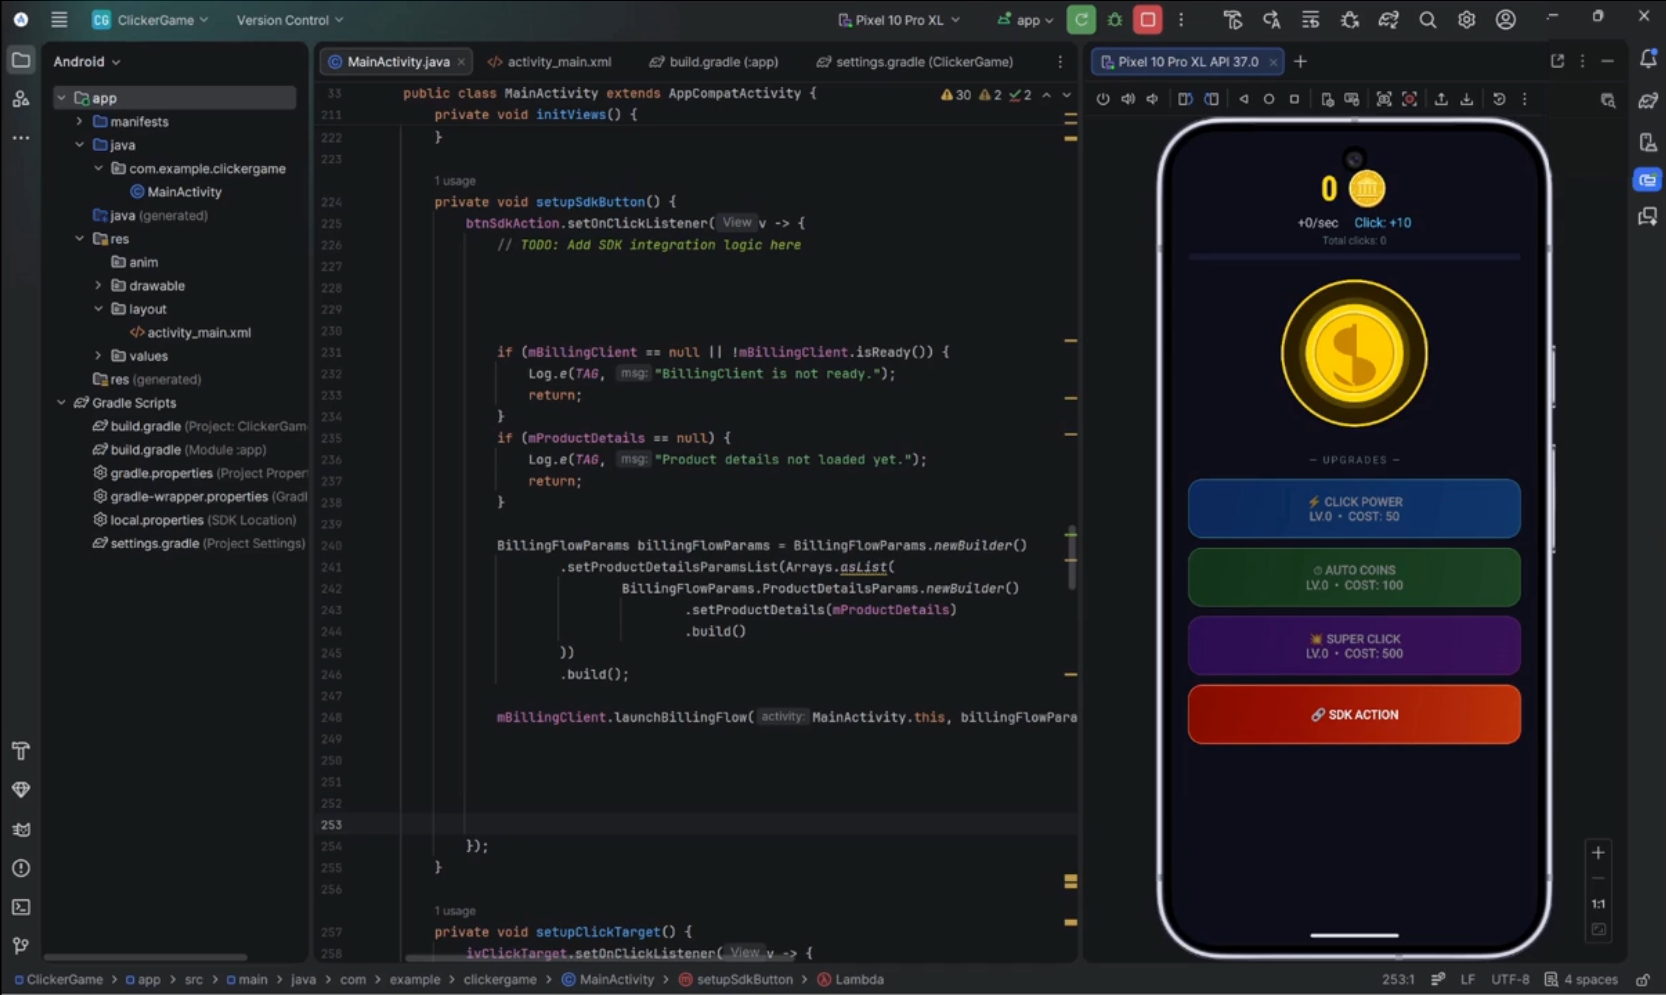Toggle read-only lock in status bar
The image size is (1666, 995).
1642,980
